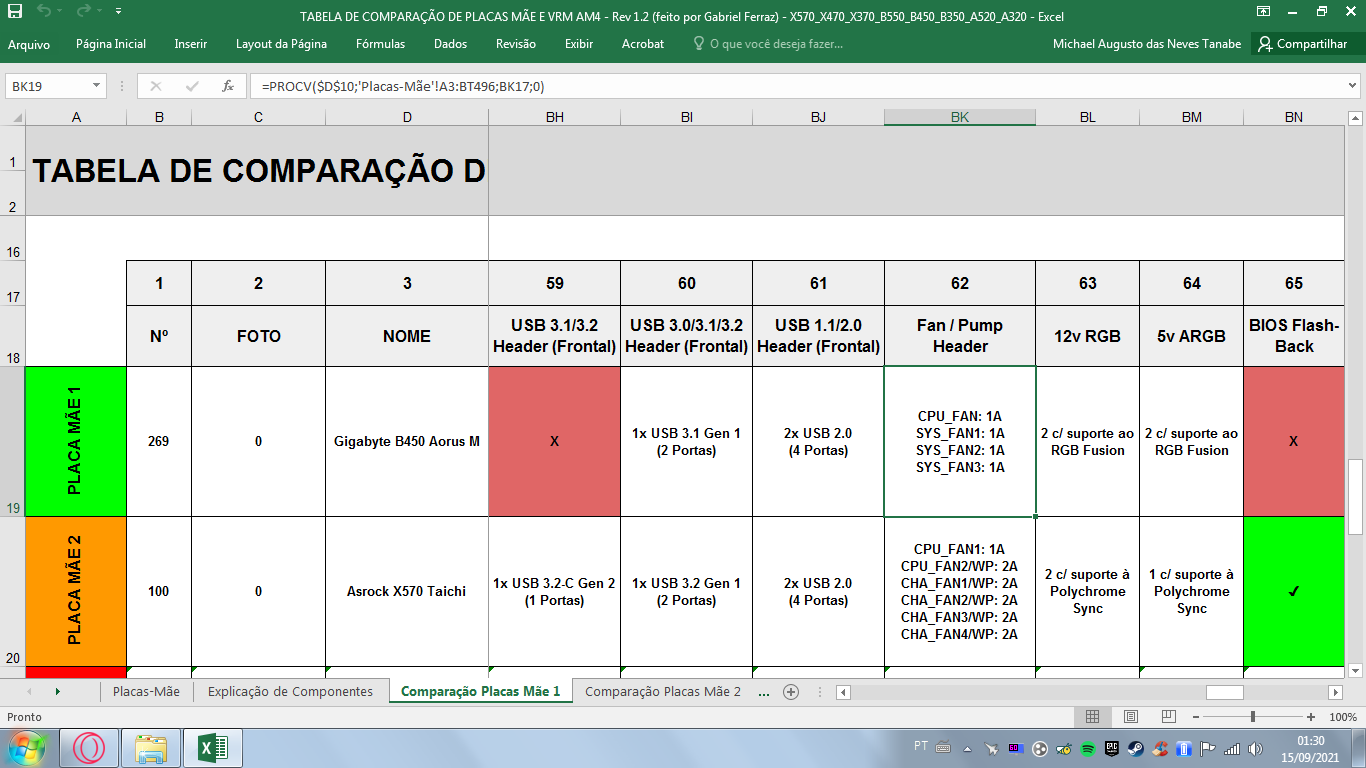The image size is (1366, 768).
Task: Open the Arquivo menu
Action: (x=29, y=44)
